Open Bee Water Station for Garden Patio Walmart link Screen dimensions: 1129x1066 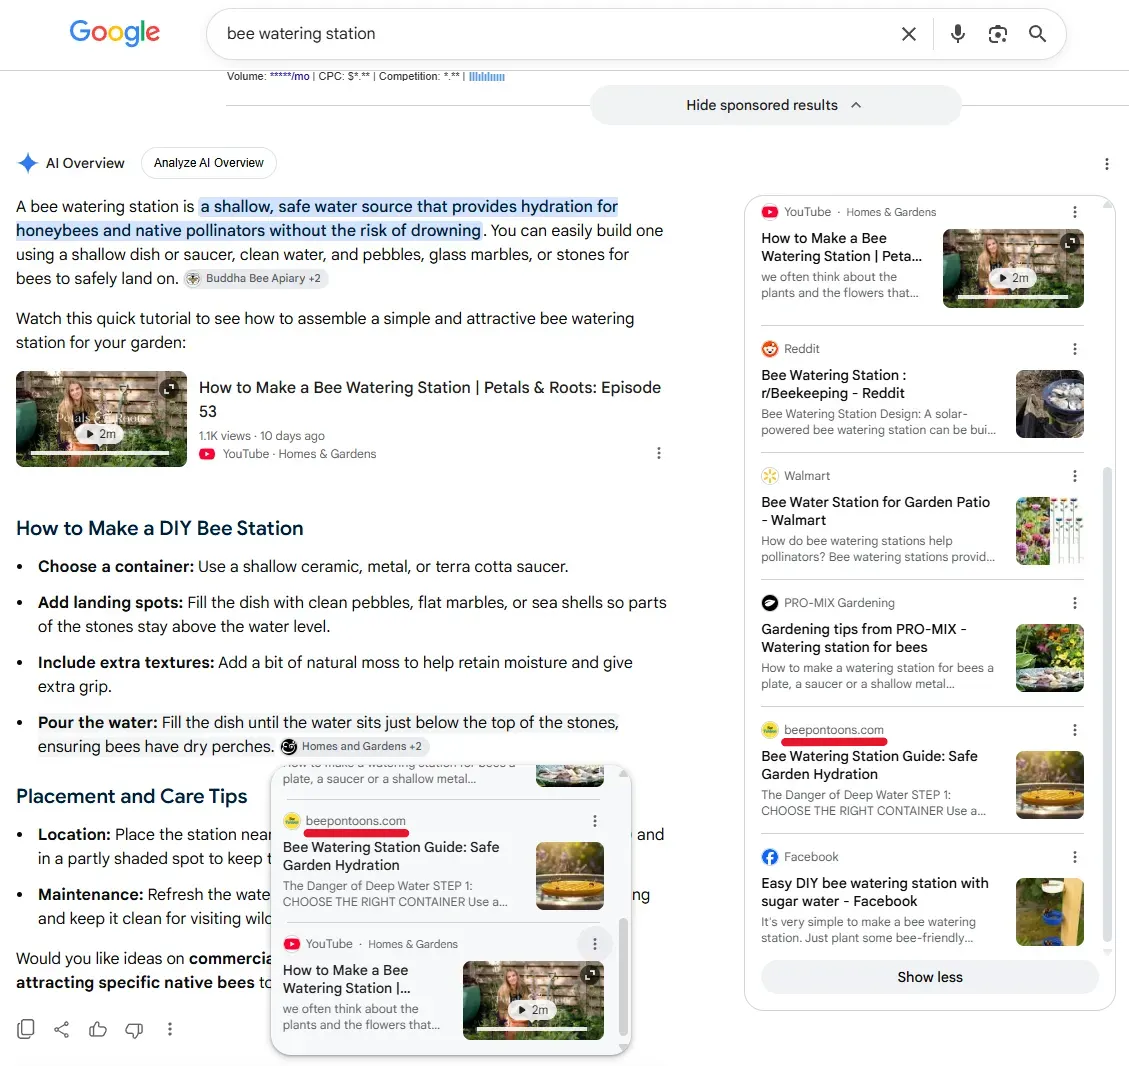point(876,511)
